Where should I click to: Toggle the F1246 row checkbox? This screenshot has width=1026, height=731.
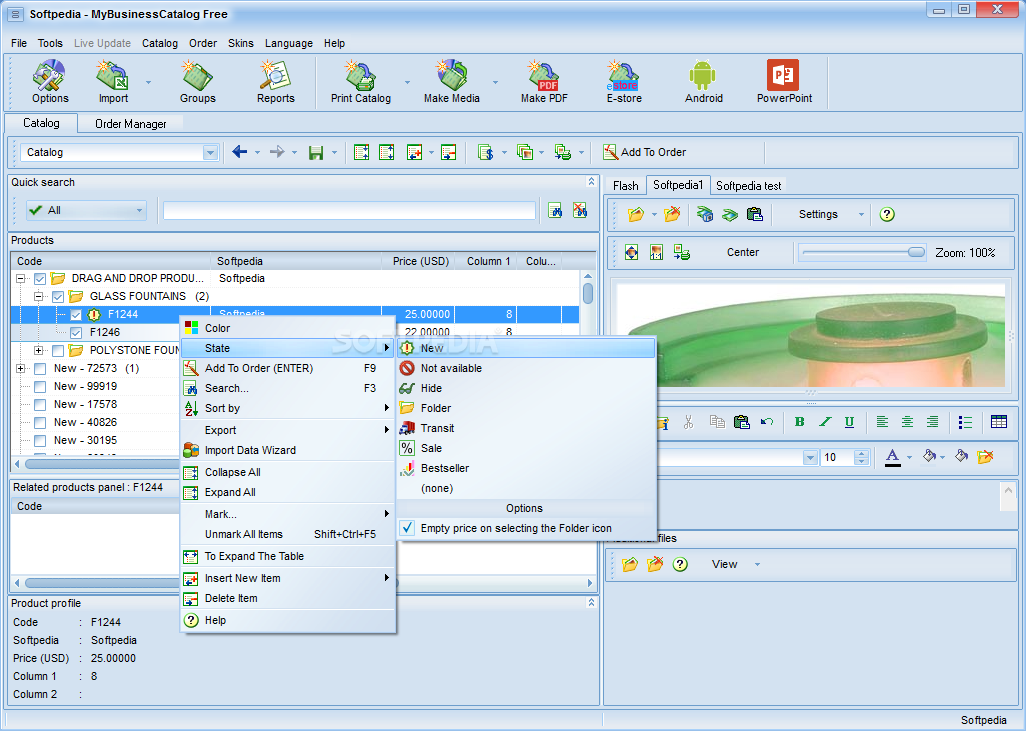[76, 332]
